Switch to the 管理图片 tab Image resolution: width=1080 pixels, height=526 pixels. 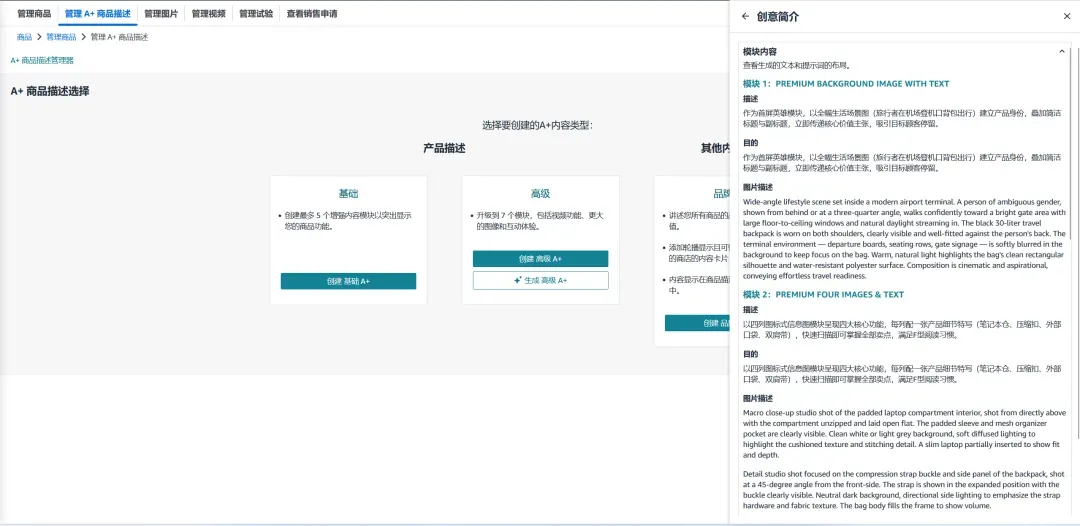(160, 13)
